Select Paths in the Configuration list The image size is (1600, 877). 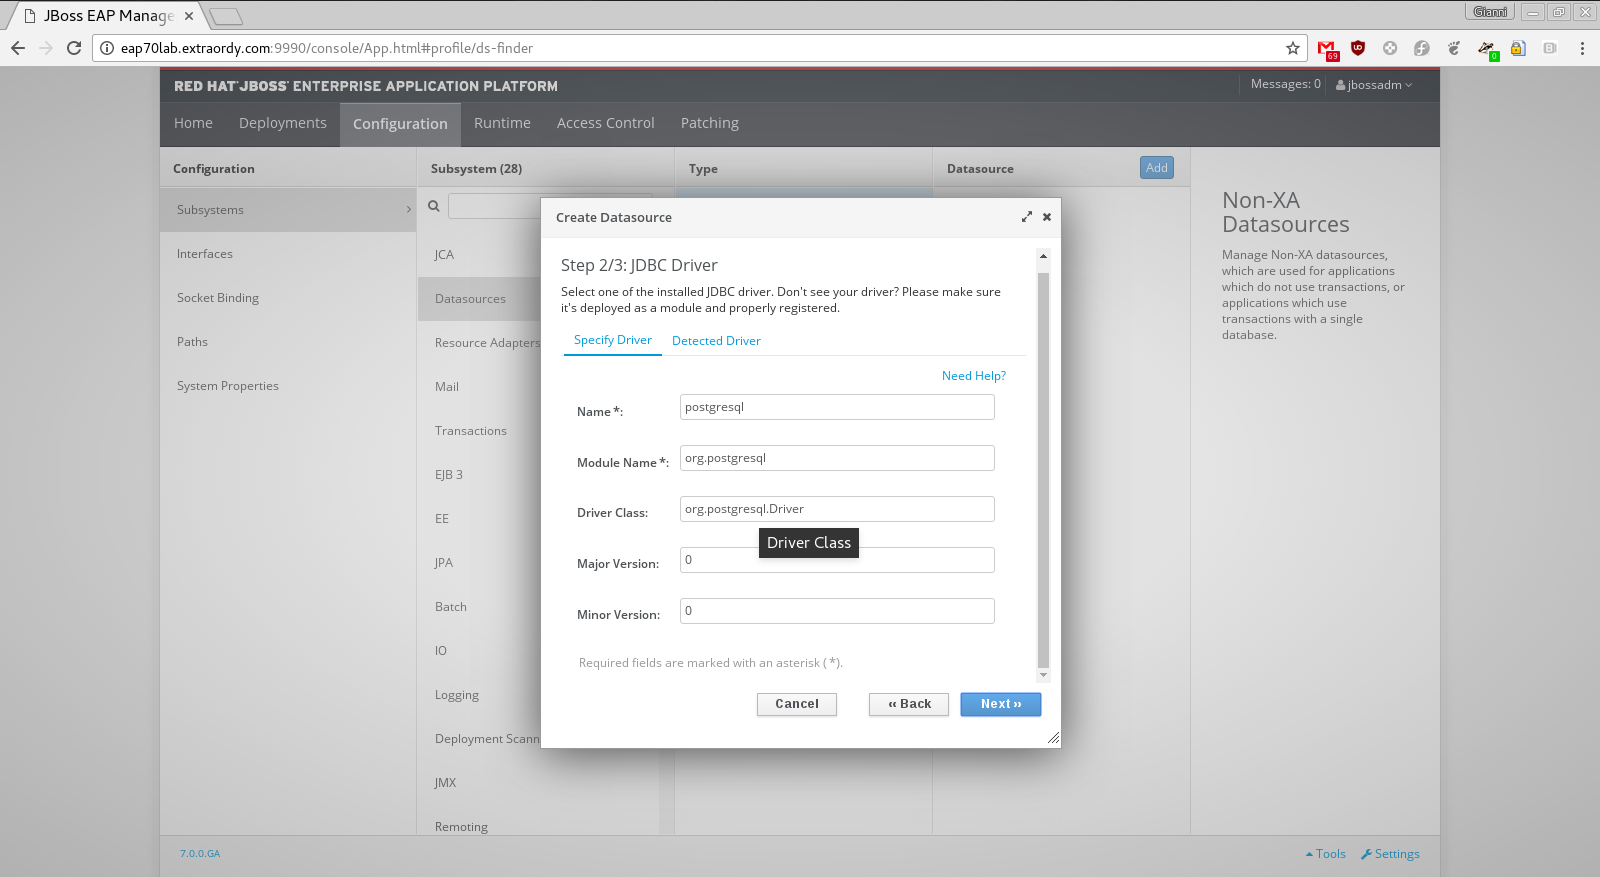click(288, 342)
